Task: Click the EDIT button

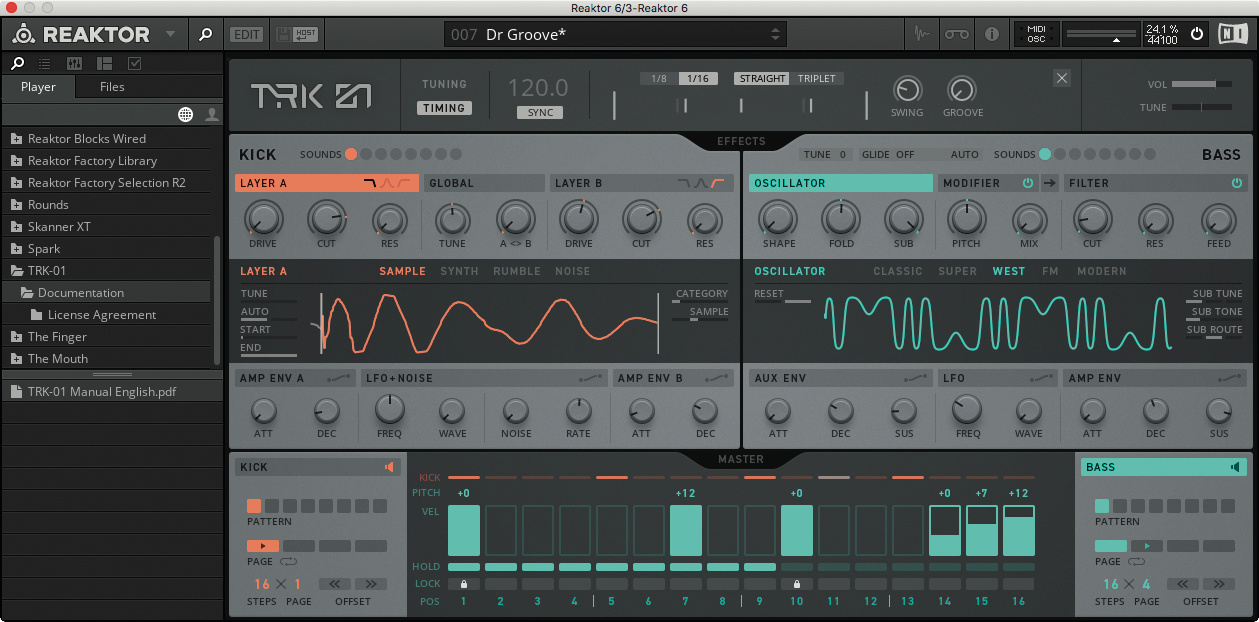Action: 246,34
